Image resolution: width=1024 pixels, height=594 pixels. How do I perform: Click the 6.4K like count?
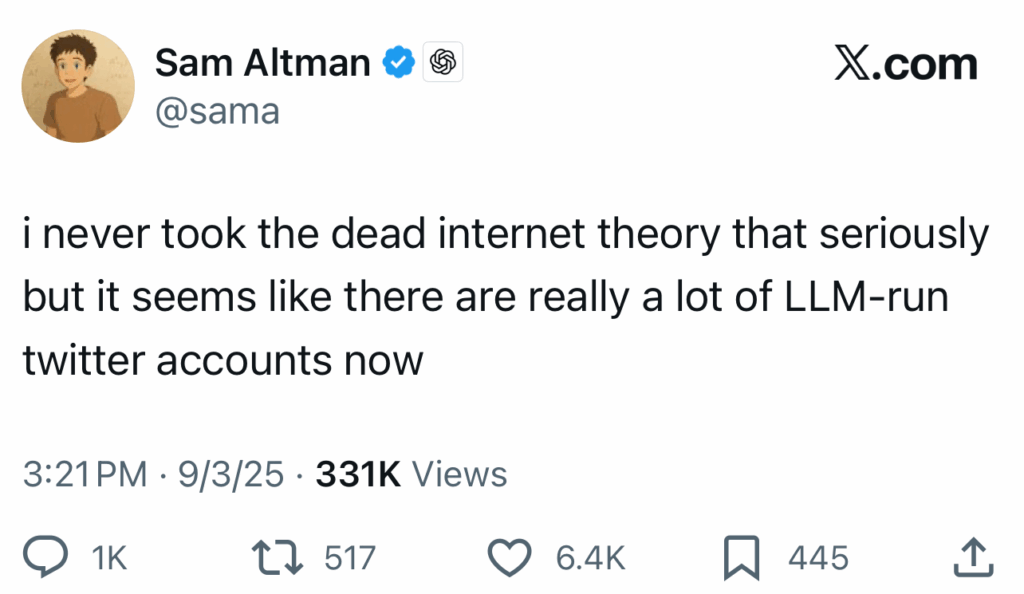pyautogui.click(x=588, y=556)
